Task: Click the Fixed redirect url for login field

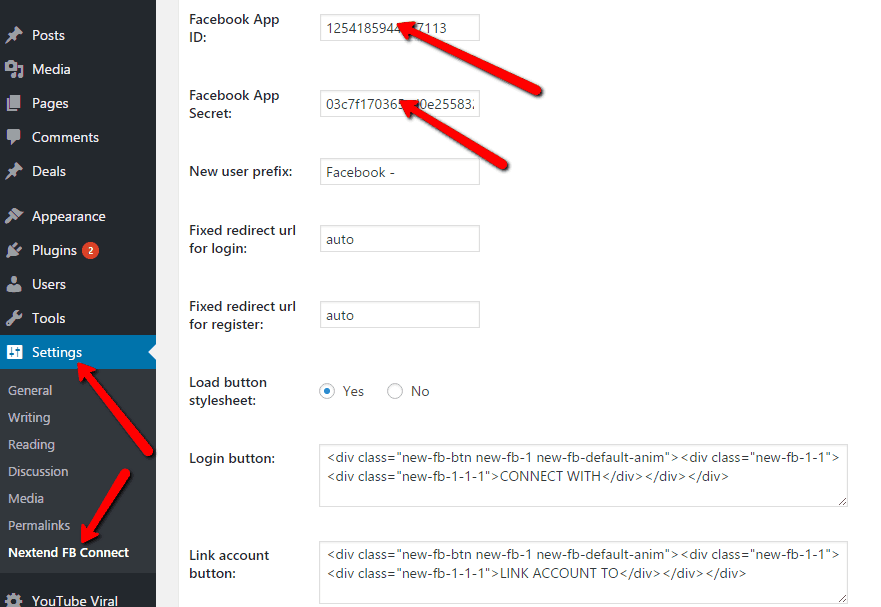Action: [x=399, y=239]
